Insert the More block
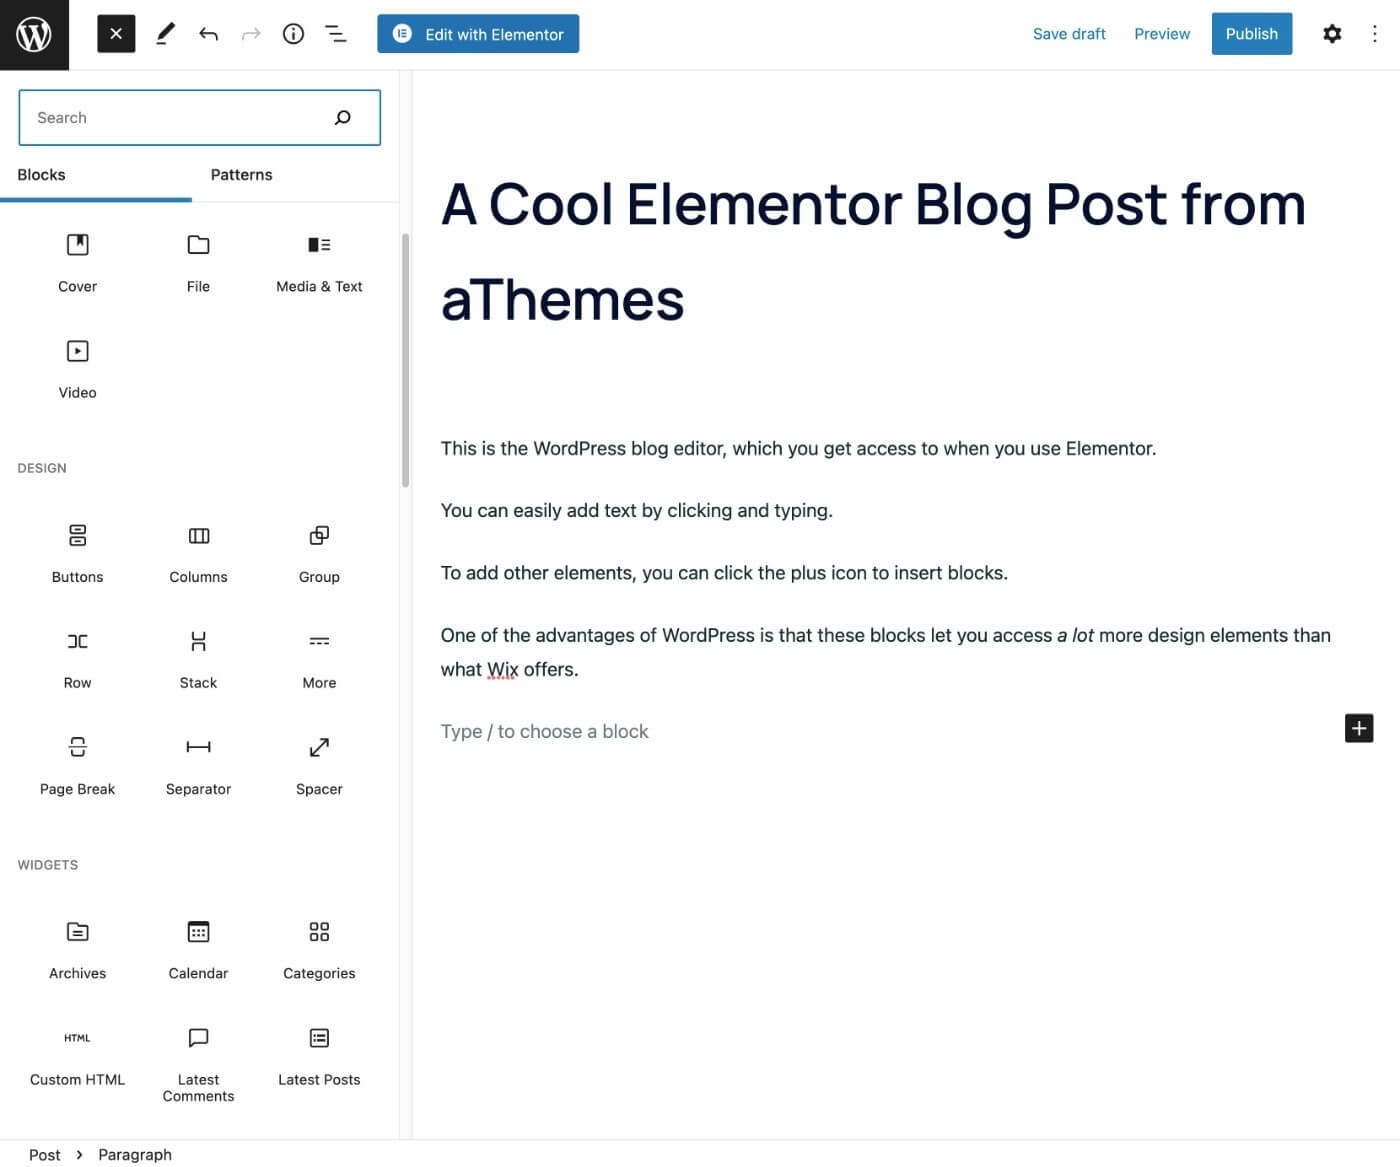This screenshot has height=1167, width=1400. (319, 660)
